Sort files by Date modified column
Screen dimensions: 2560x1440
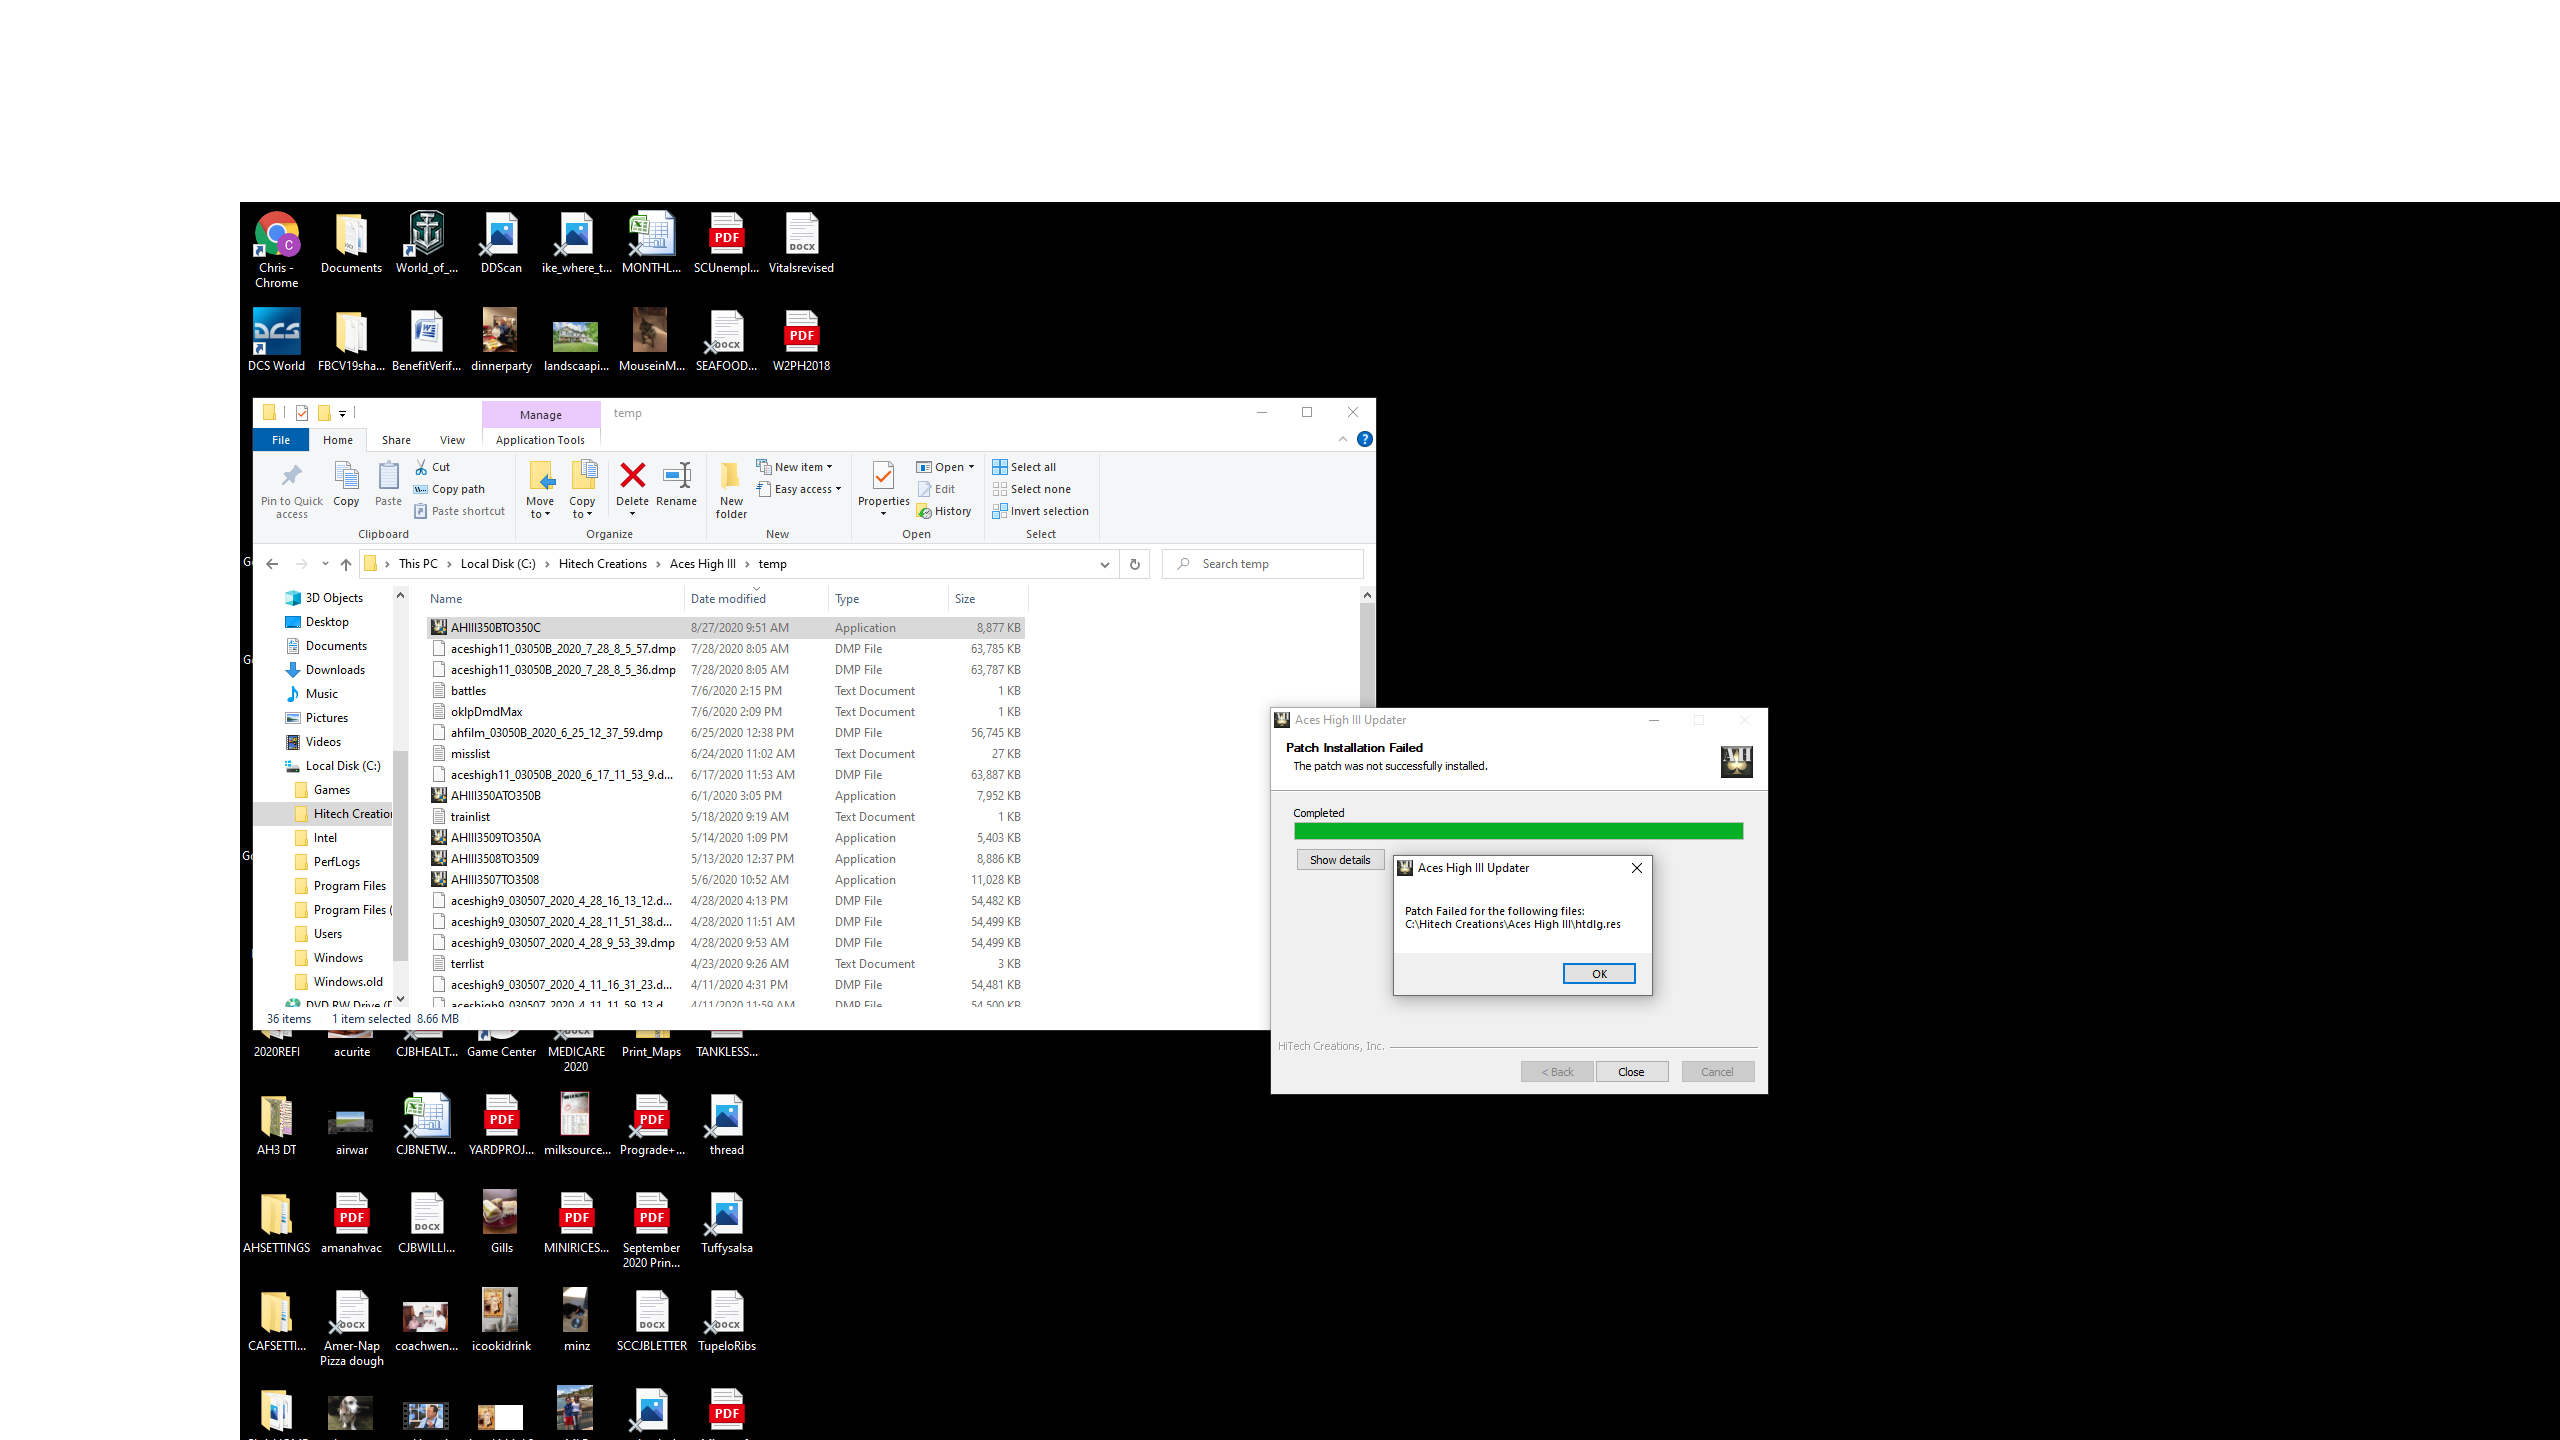tap(757, 599)
